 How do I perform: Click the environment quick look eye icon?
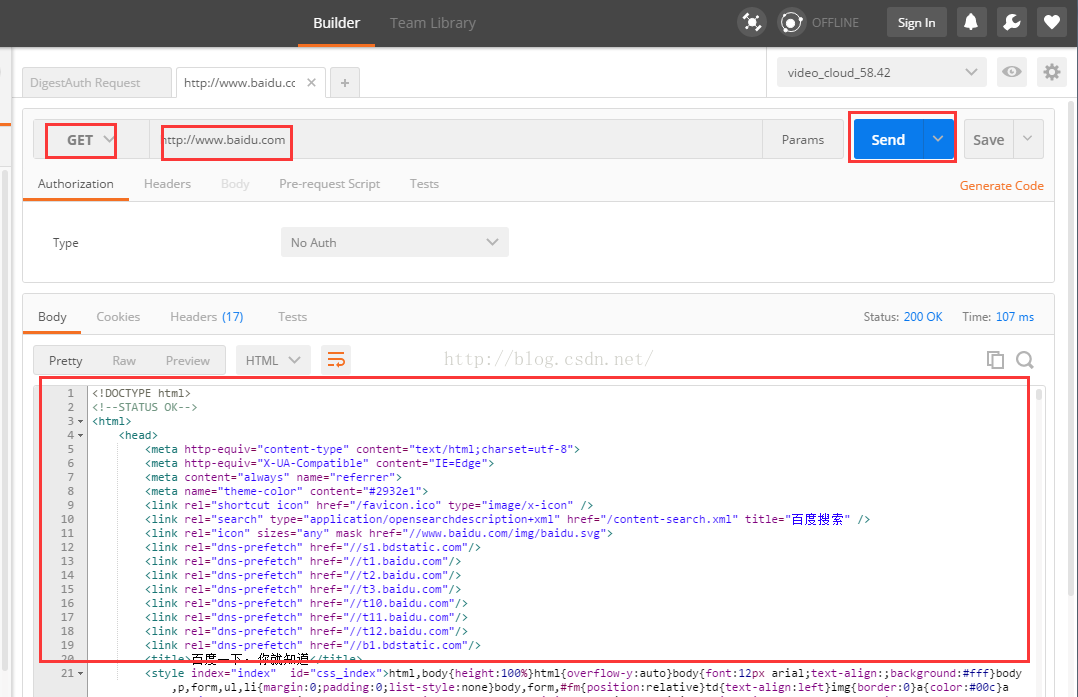point(1012,72)
